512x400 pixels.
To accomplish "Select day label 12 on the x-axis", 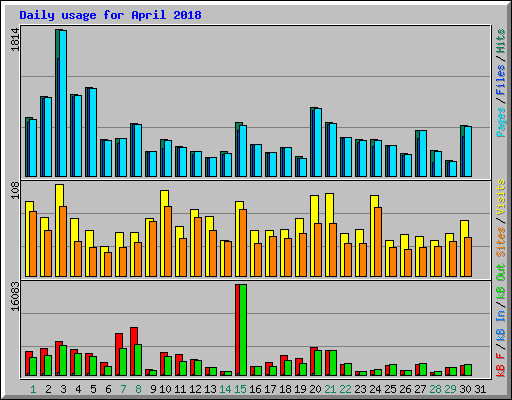I will (195, 389).
